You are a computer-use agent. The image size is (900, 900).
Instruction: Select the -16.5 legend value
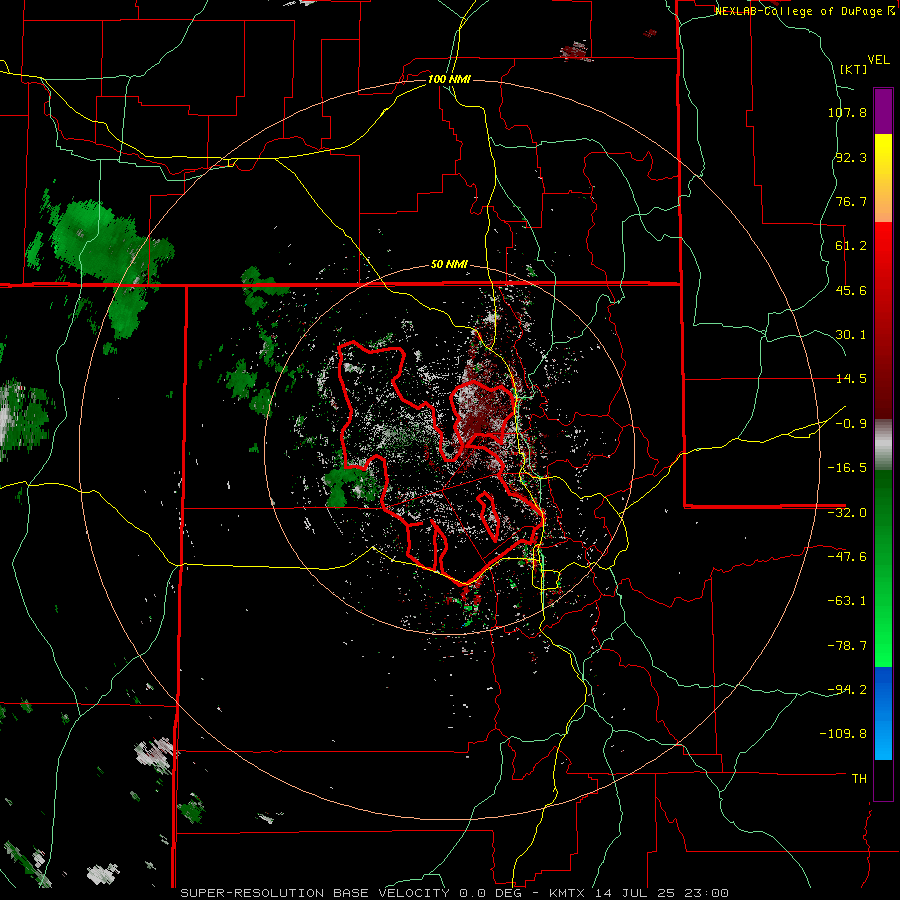coord(847,468)
